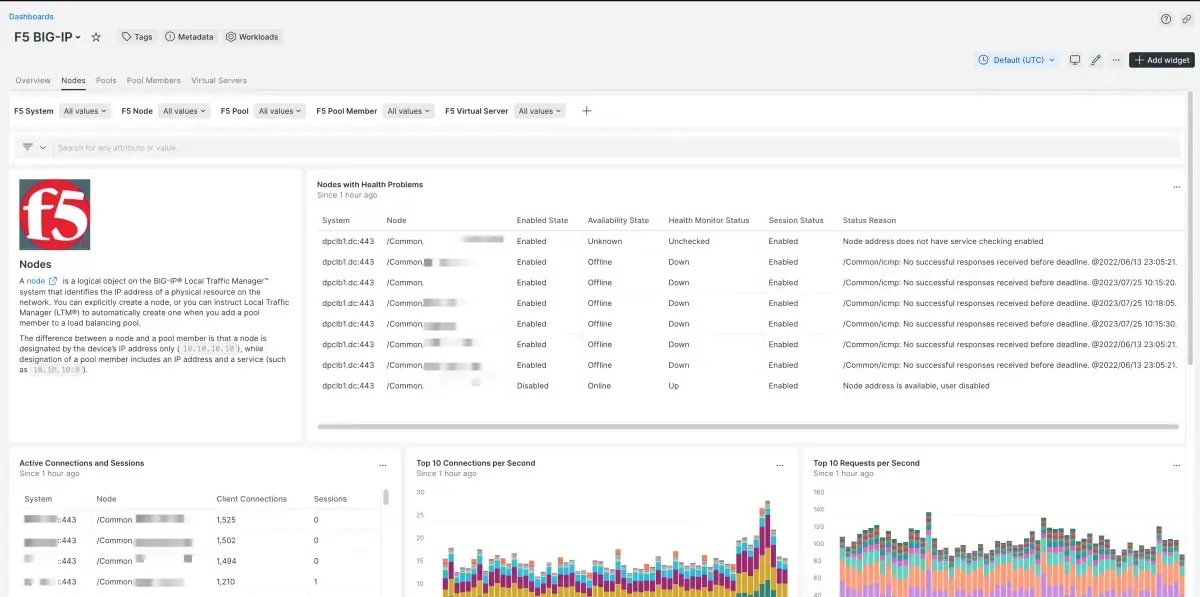The height and width of the screenshot is (597, 1200).
Task: Star the F5 BIG-IP dashboard as favorite
Action: tap(96, 37)
